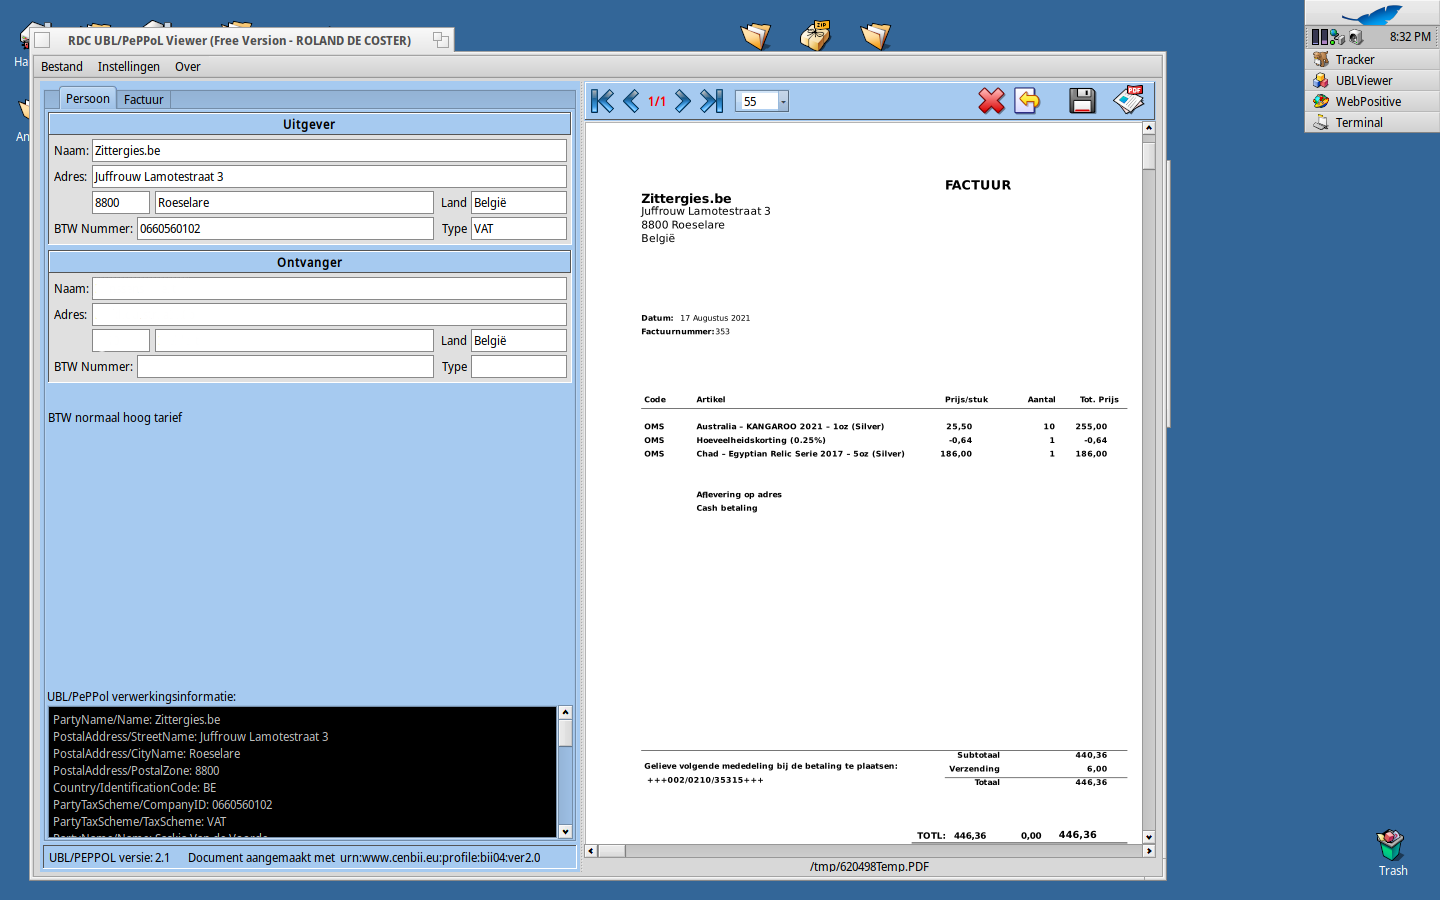
Task: Click the red X delete icon
Action: click(991, 101)
